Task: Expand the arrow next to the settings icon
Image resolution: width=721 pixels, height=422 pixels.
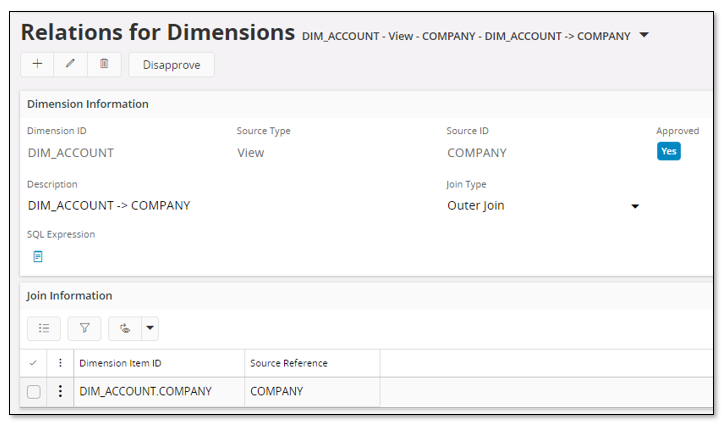Action: pyautogui.click(x=150, y=328)
